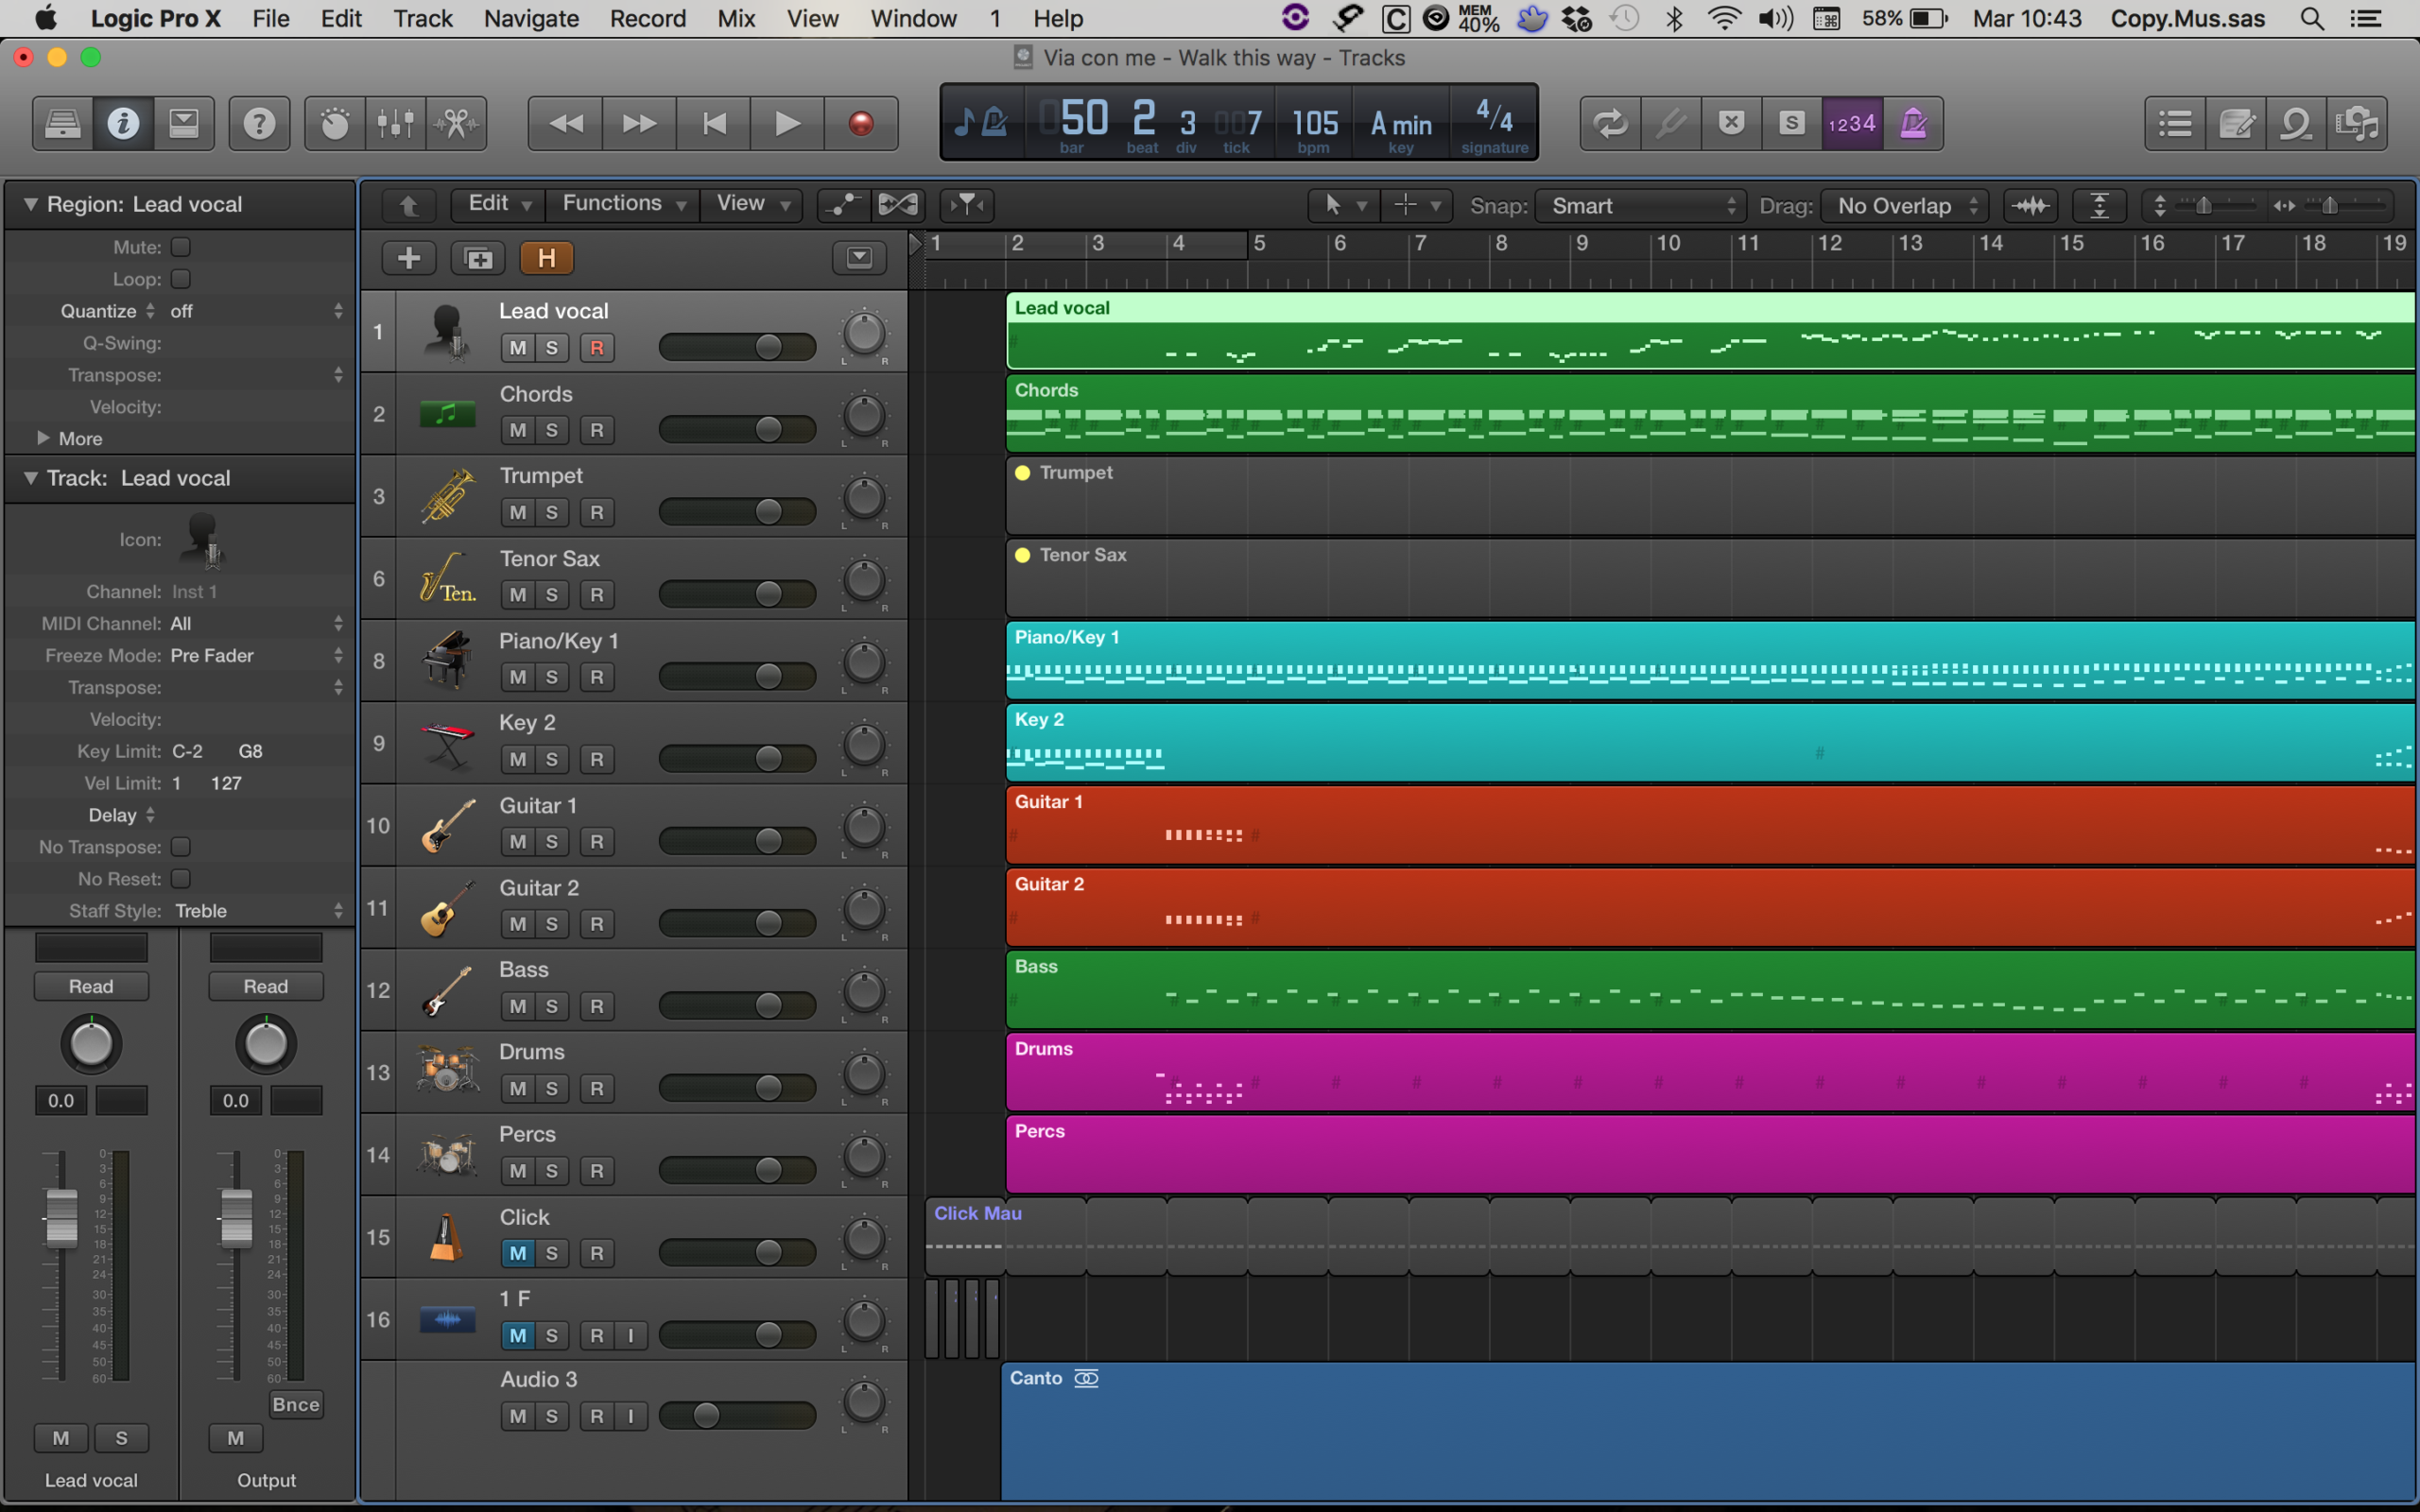Toggle the Metronome click button
Image resolution: width=2420 pixels, height=1512 pixels.
1913,123
